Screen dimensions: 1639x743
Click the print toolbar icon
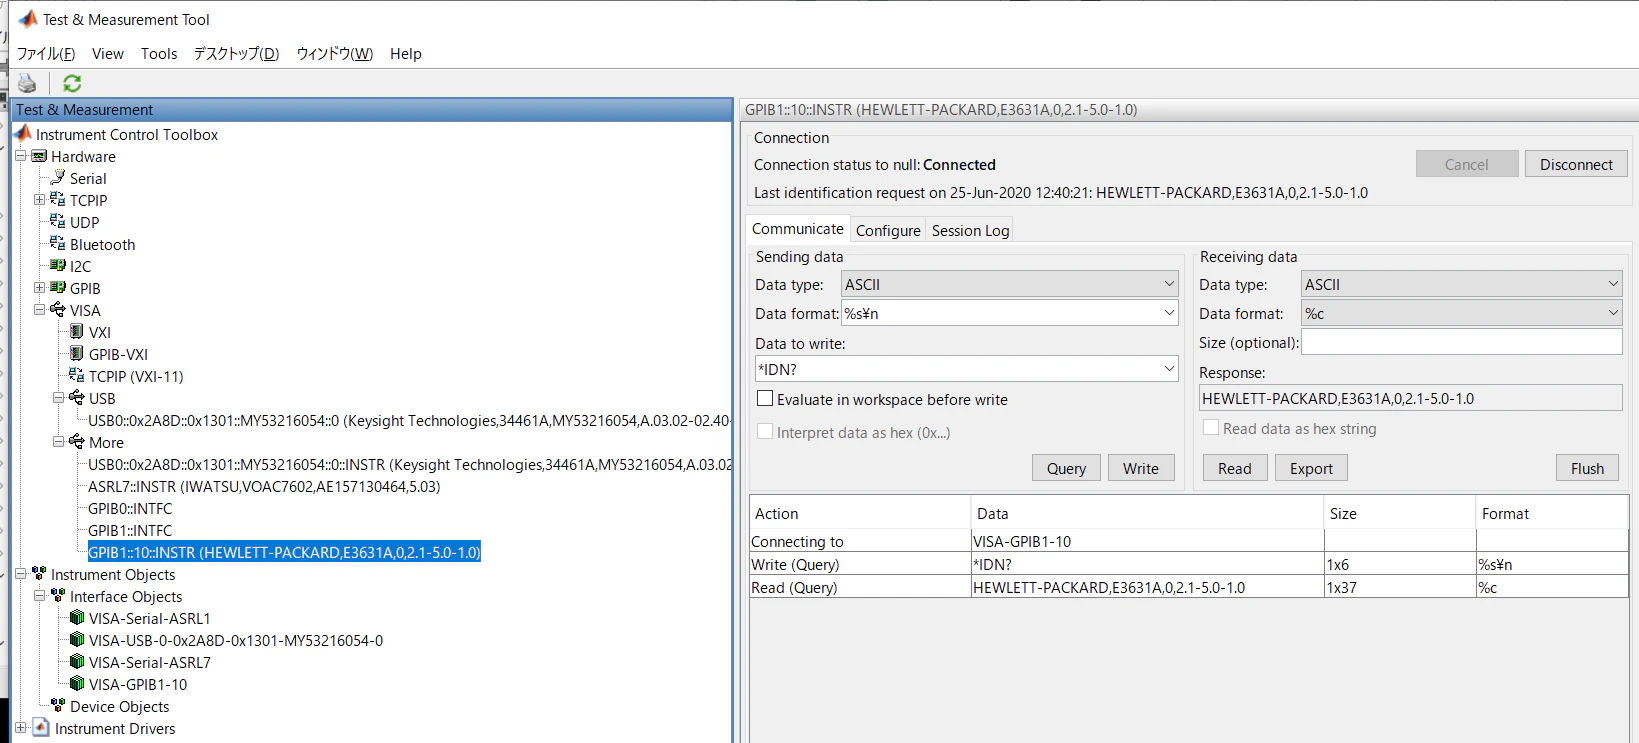27,83
